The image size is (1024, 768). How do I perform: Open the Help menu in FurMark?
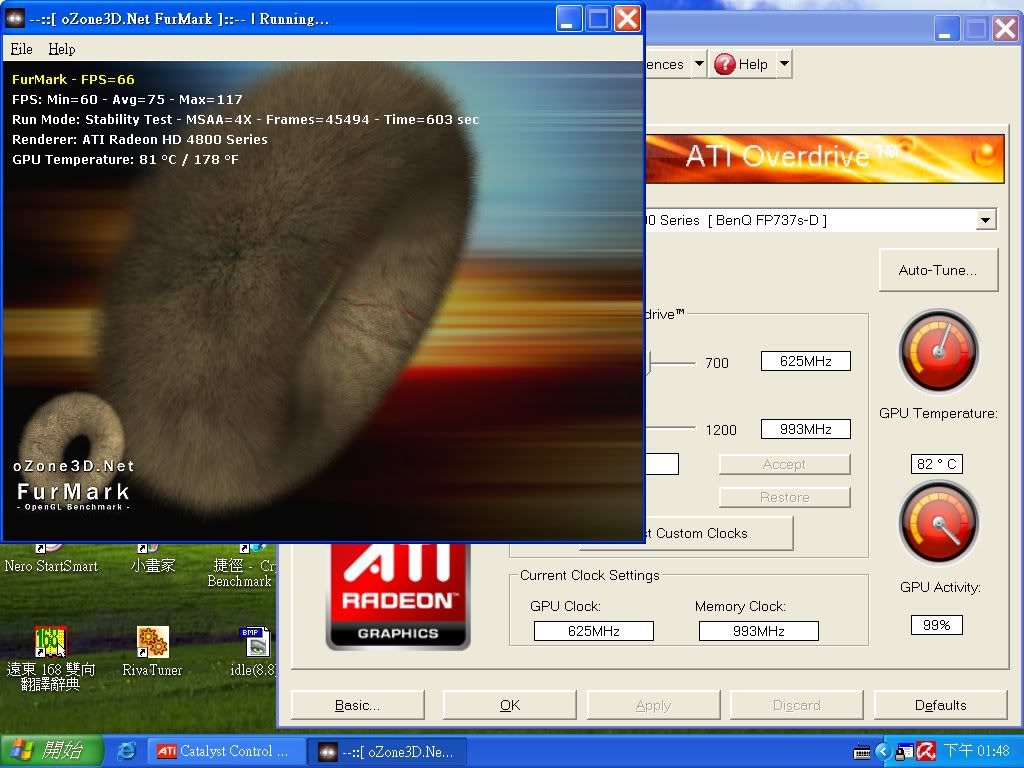pyautogui.click(x=62, y=48)
